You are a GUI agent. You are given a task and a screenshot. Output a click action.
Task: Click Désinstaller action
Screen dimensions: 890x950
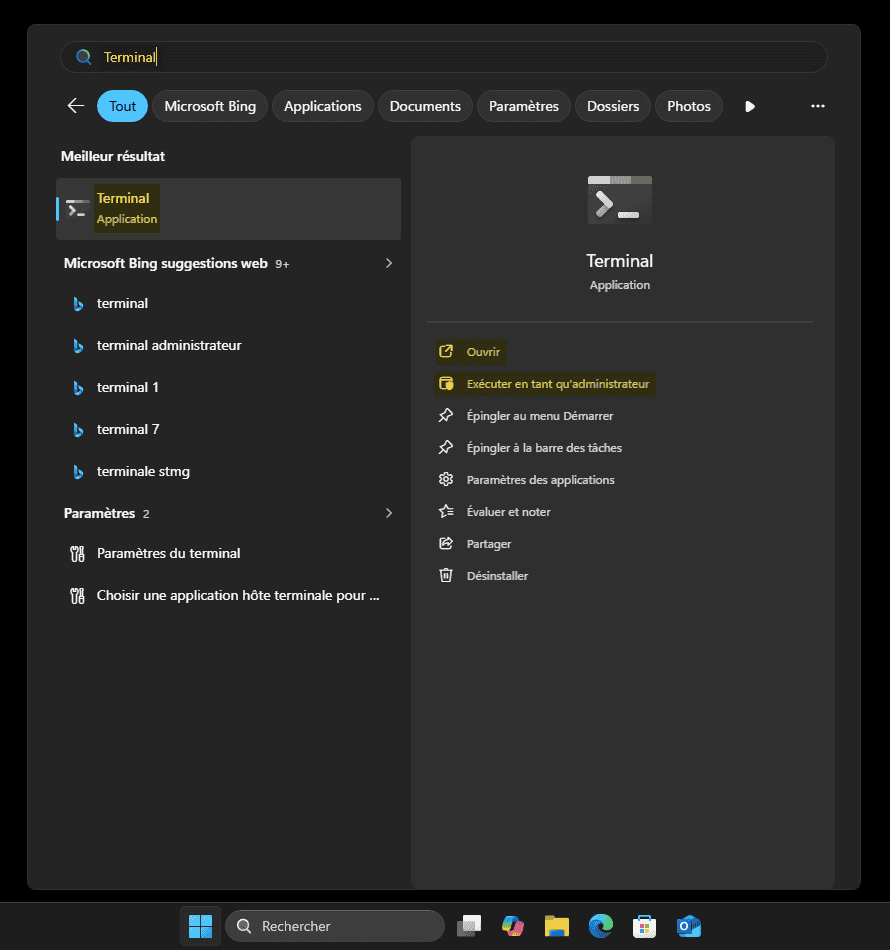[x=483, y=576]
